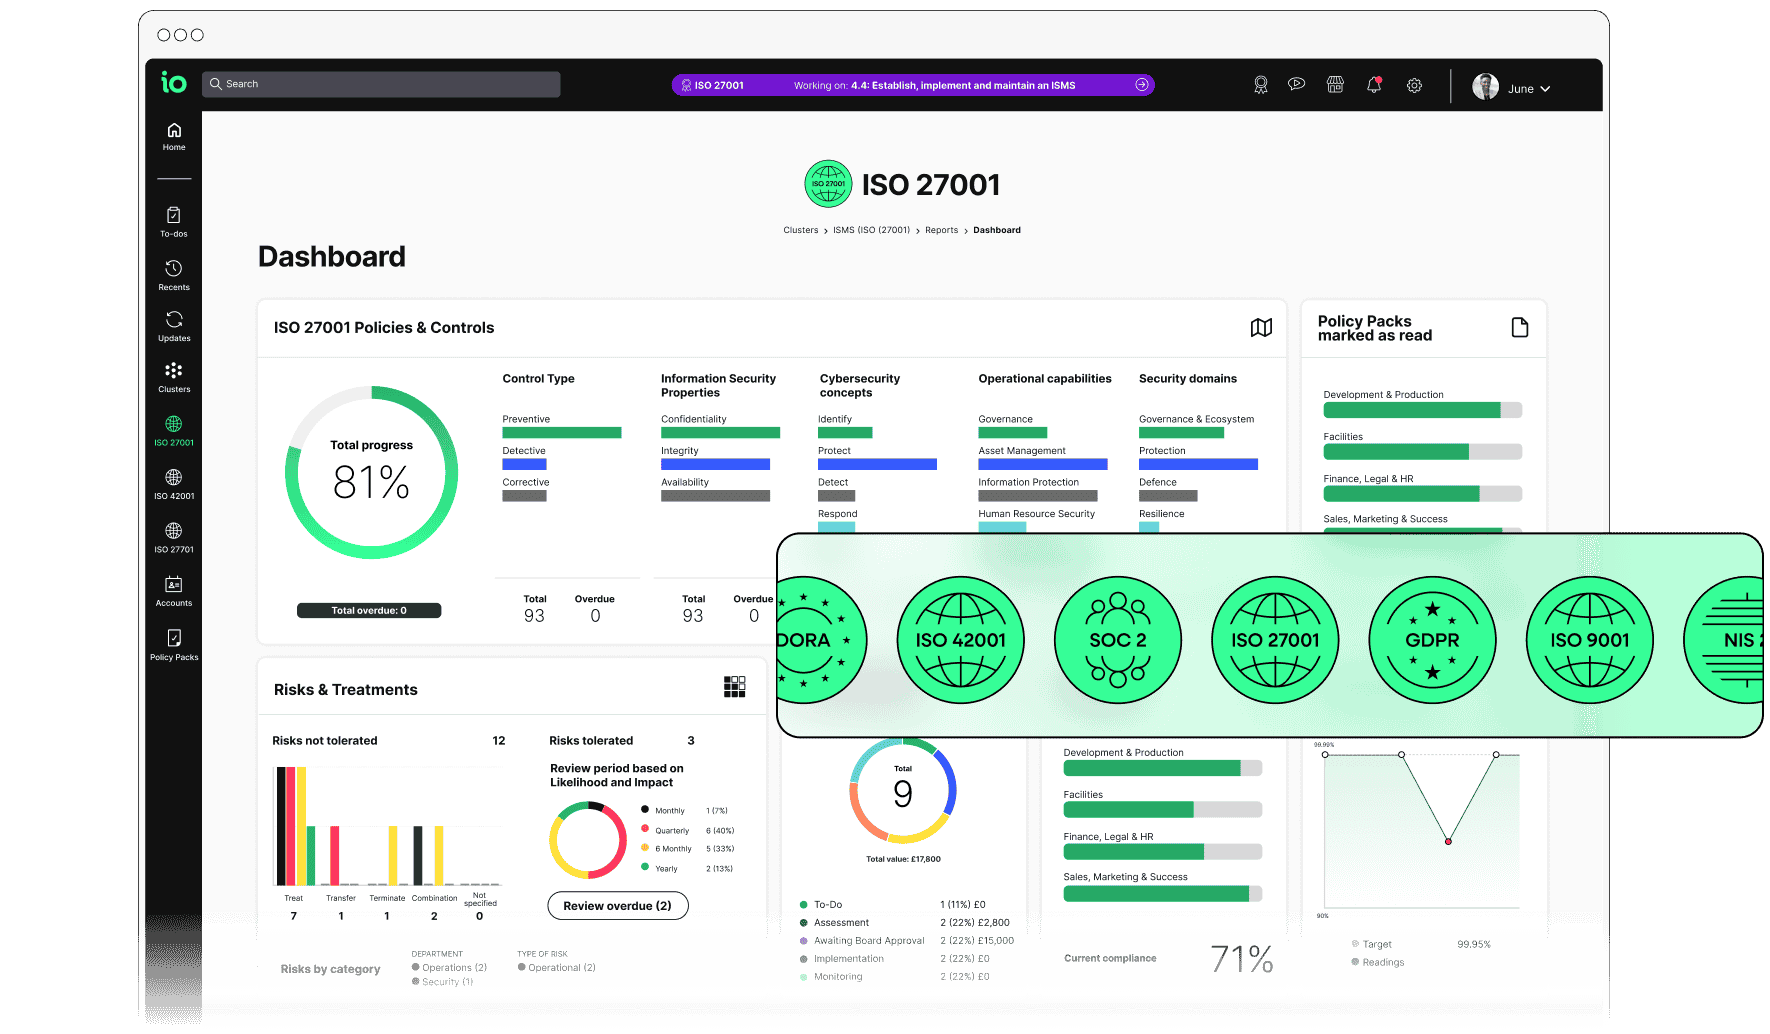This screenshot has height=1034, width=1770.
Task: Open the chat messages icon
Action: [1297, 85]
